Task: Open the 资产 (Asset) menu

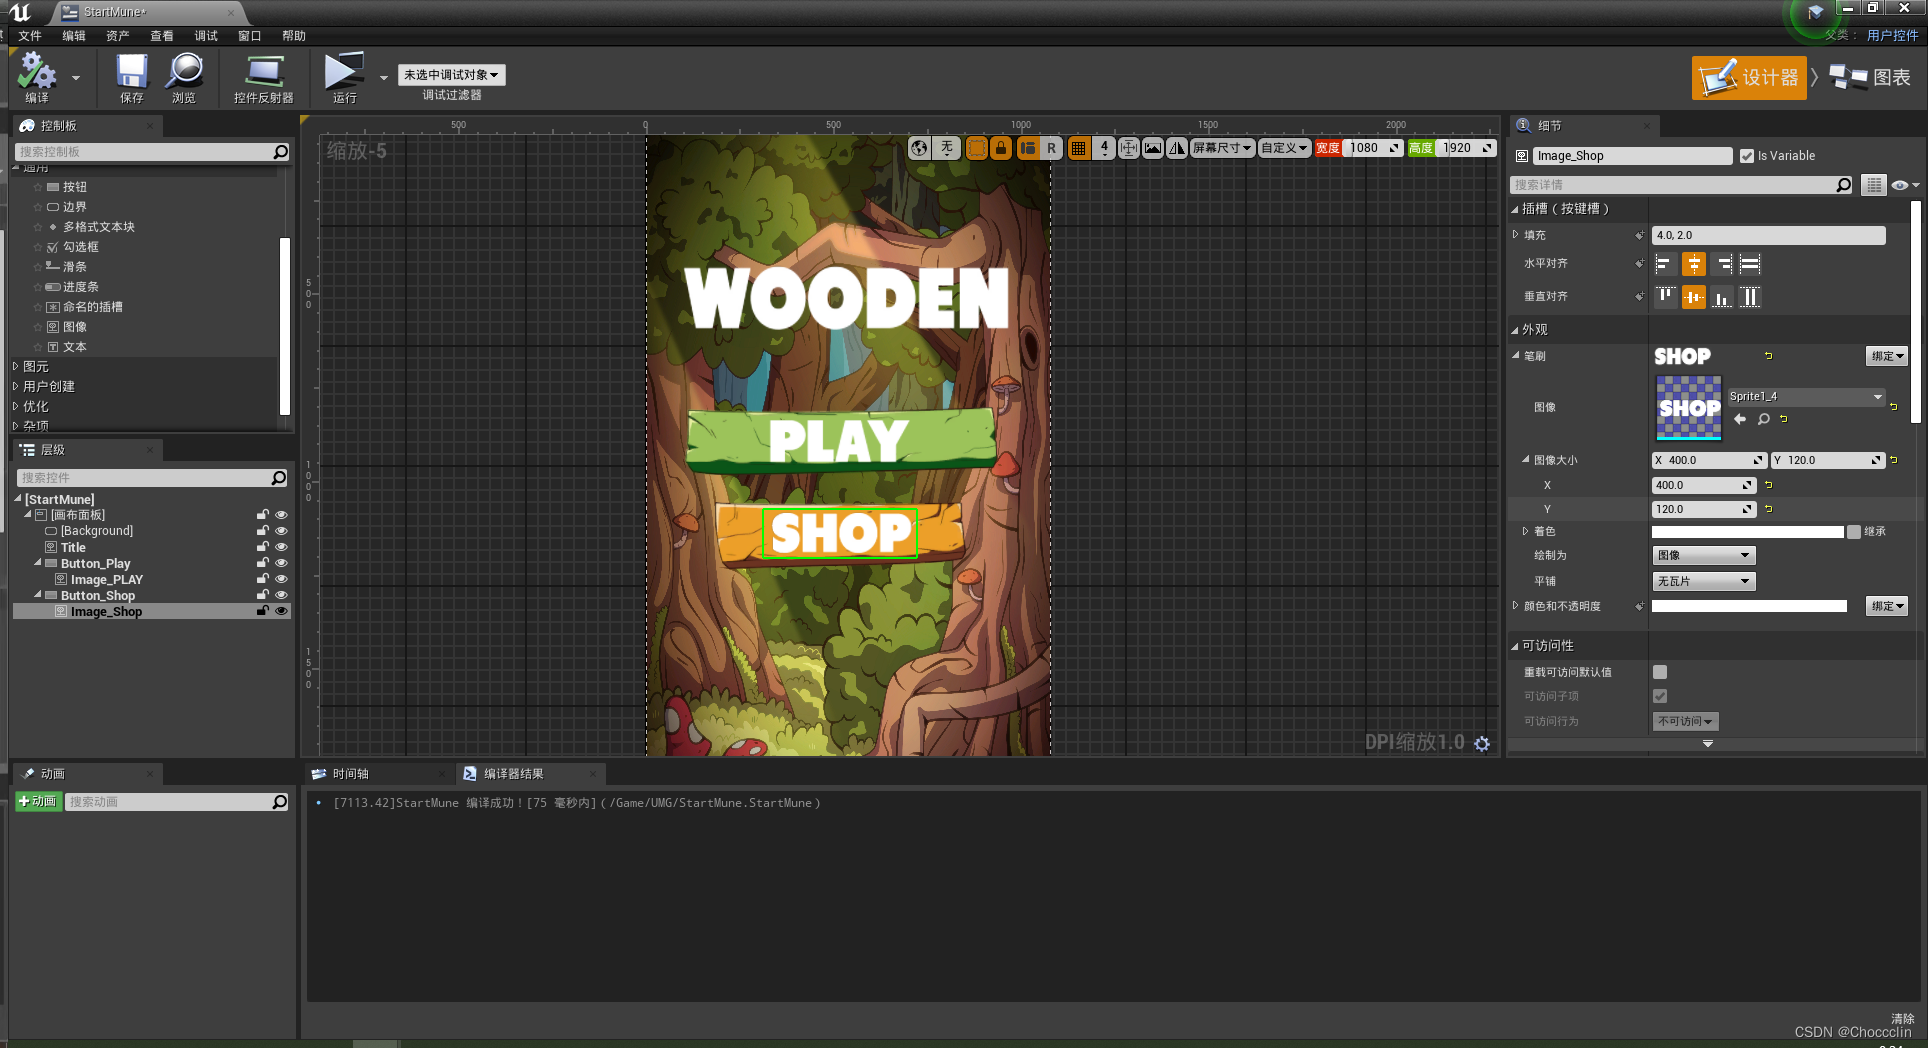Action: (118, 36)
